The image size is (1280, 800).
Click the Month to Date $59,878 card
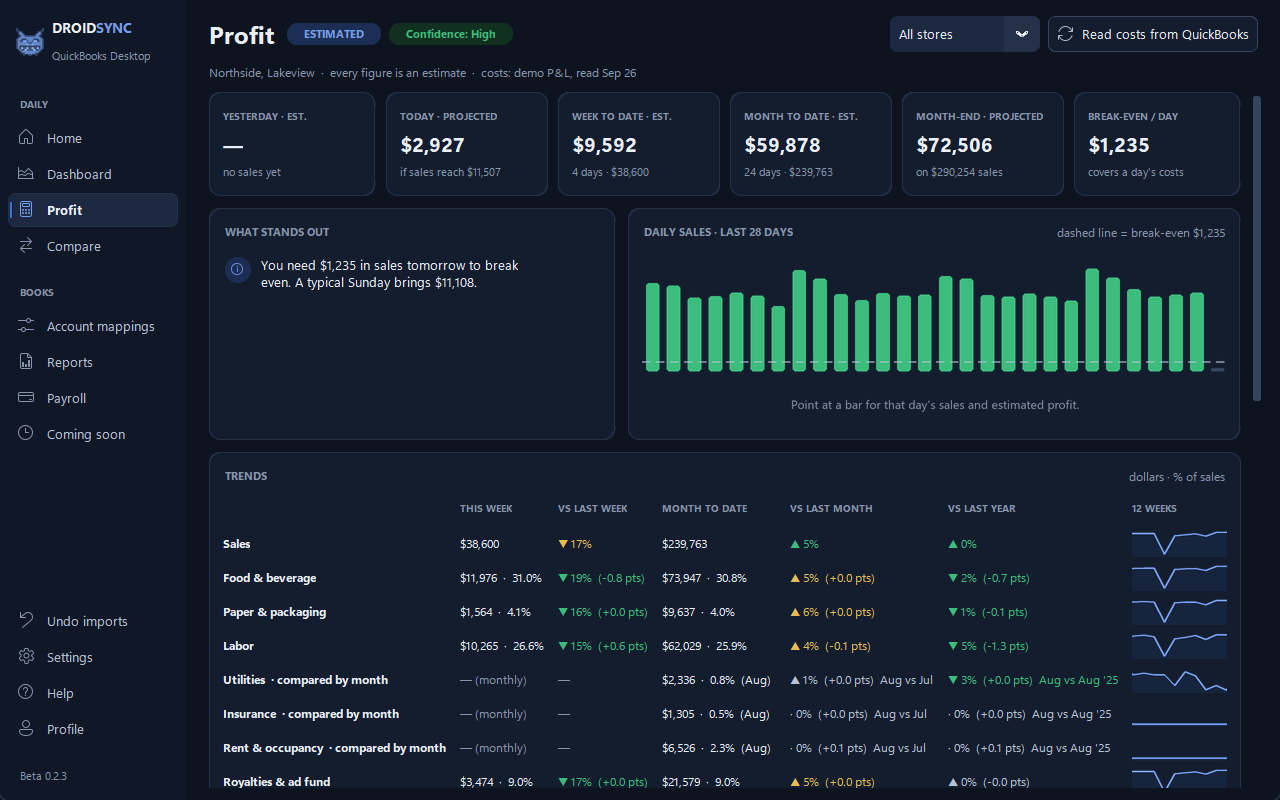coord(810,144)
